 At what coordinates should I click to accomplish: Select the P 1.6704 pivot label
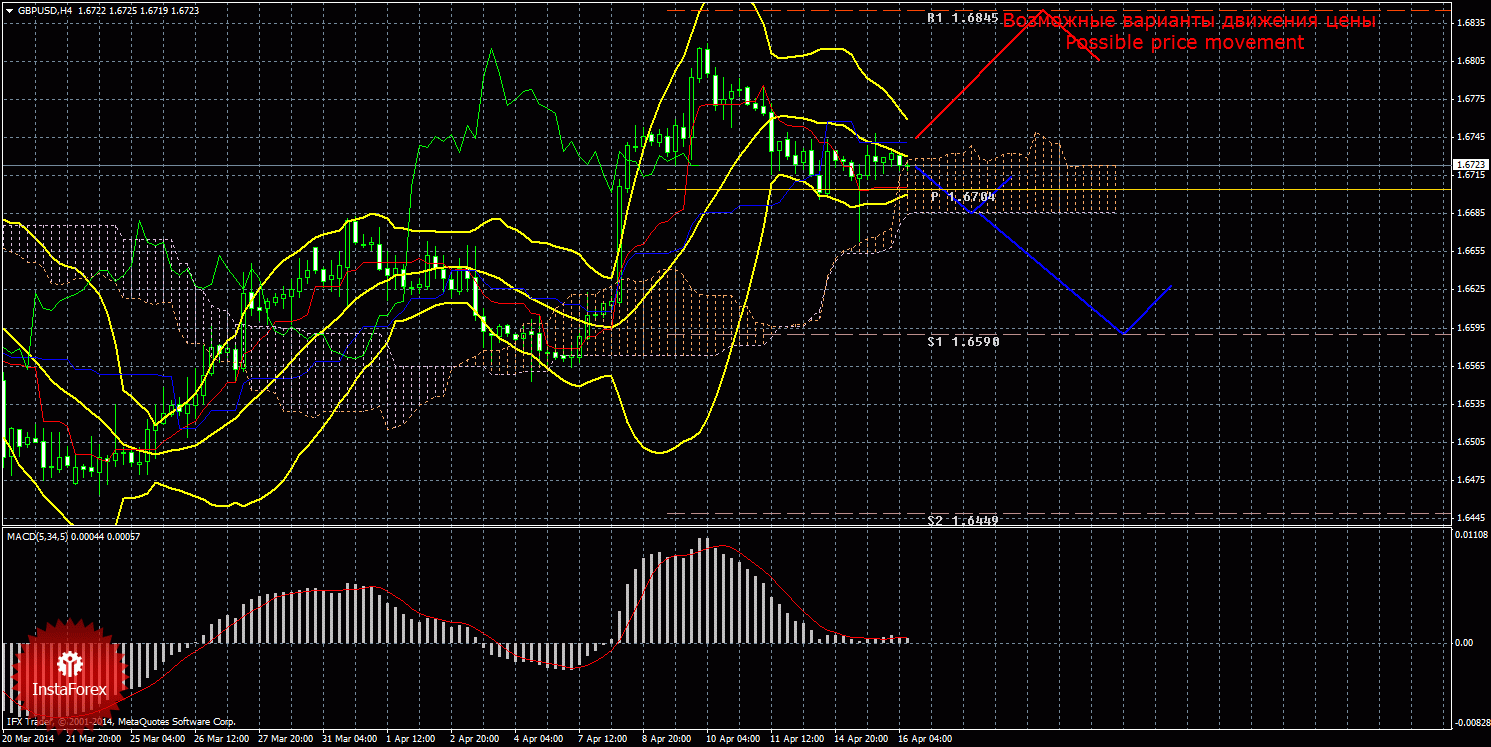pyautogui.click(x=963, y=197)
